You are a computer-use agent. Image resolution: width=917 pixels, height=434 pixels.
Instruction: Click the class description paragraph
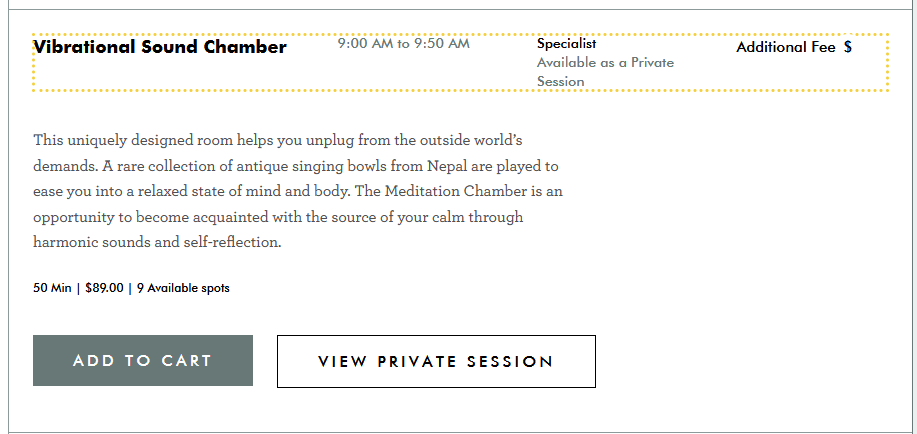coord(298,191)
